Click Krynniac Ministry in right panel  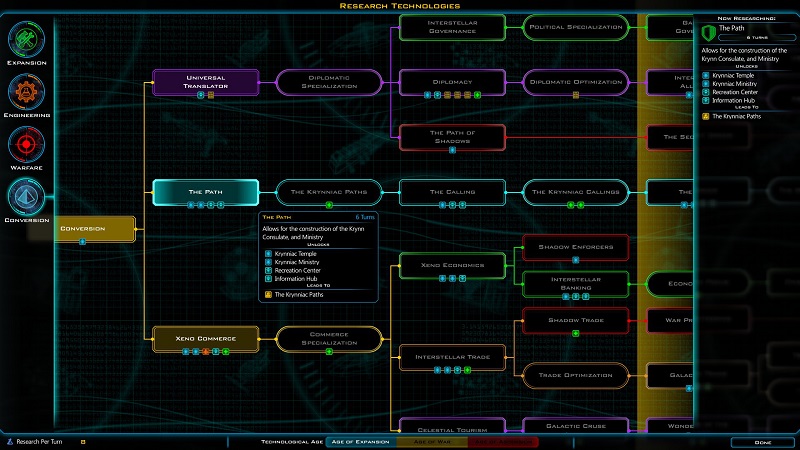735,84
